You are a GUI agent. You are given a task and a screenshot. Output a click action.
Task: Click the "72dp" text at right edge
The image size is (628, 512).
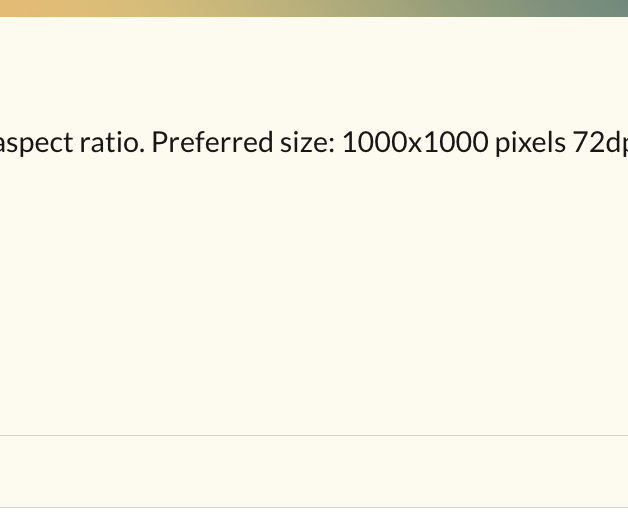point(600,143)
